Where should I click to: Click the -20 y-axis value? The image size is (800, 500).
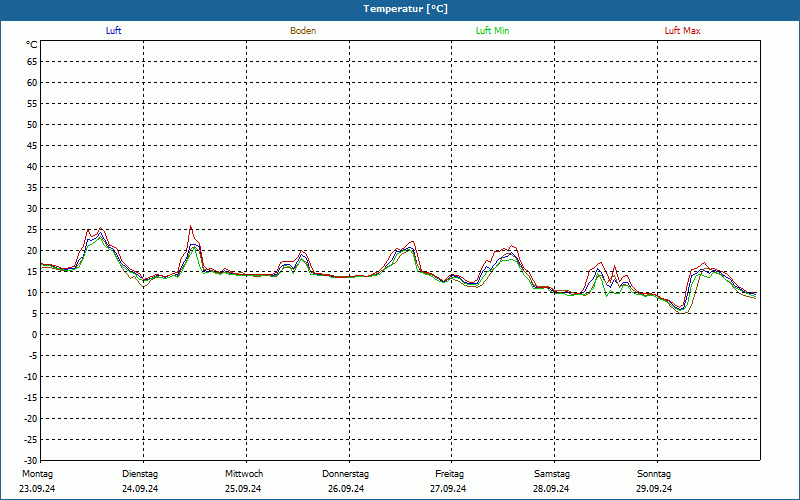[31, 418]
